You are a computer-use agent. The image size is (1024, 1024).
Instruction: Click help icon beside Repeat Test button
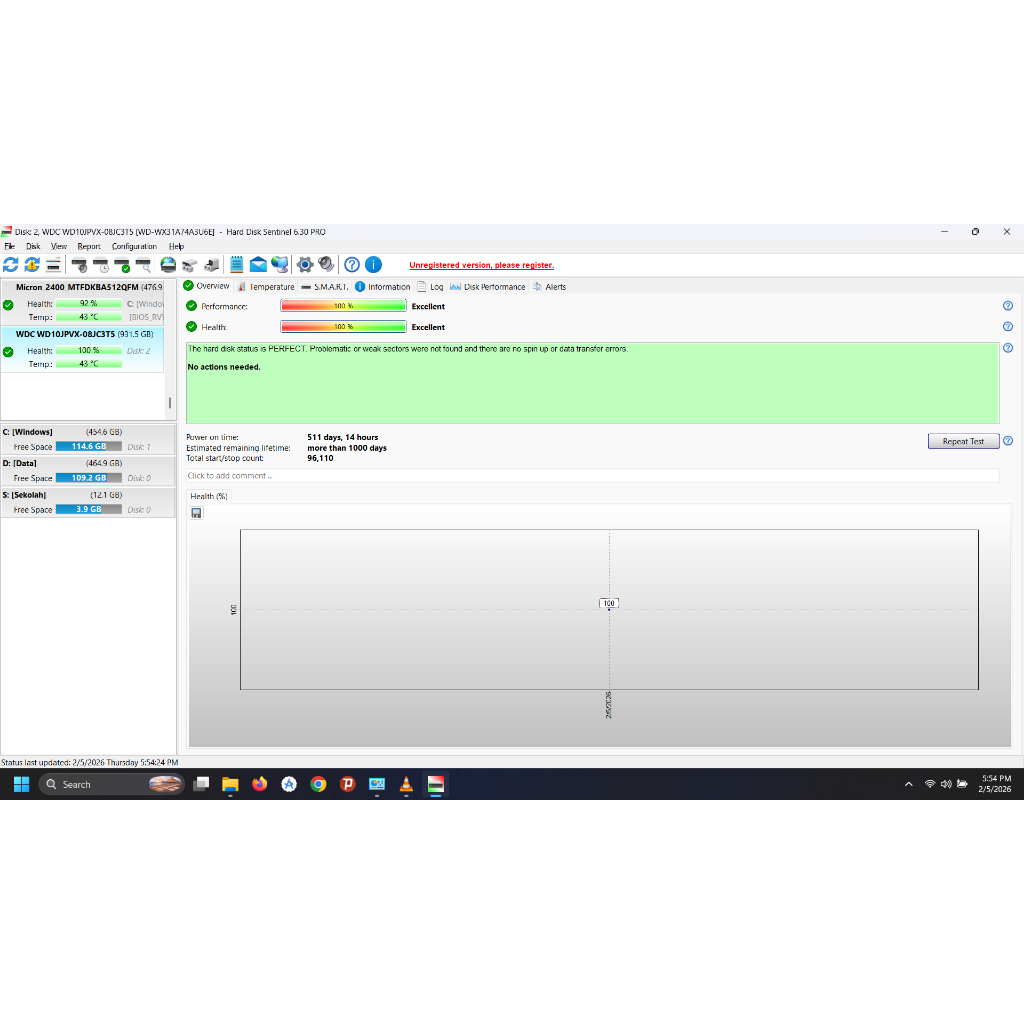click(x=1007, y=441)
